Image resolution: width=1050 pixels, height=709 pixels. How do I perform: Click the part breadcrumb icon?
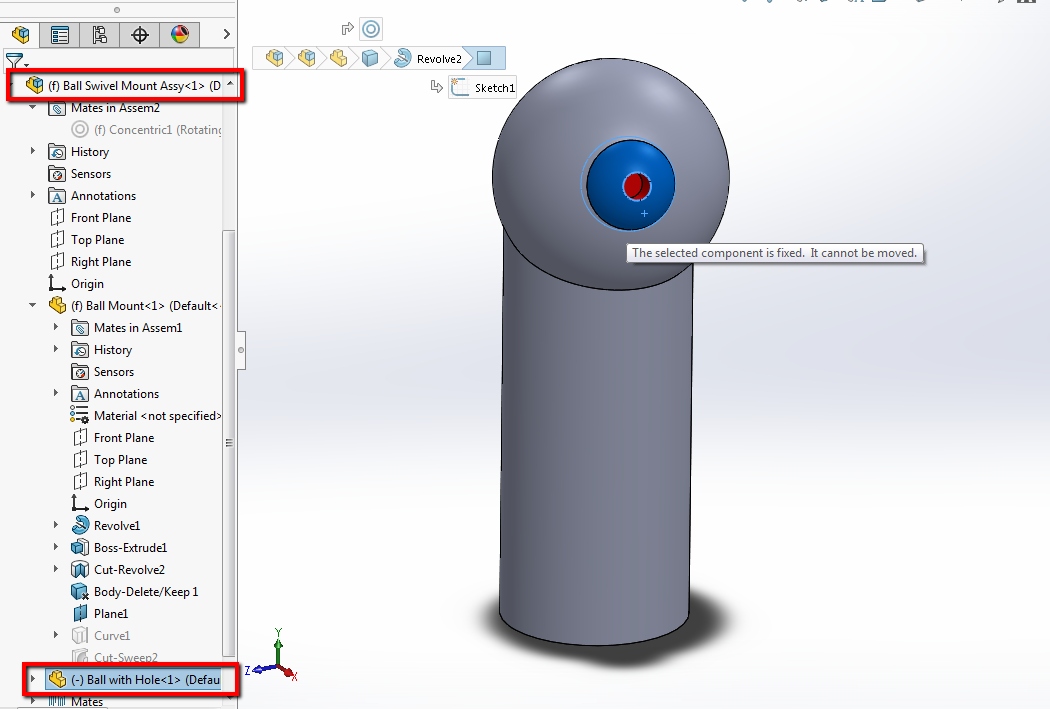pos(338,58)
